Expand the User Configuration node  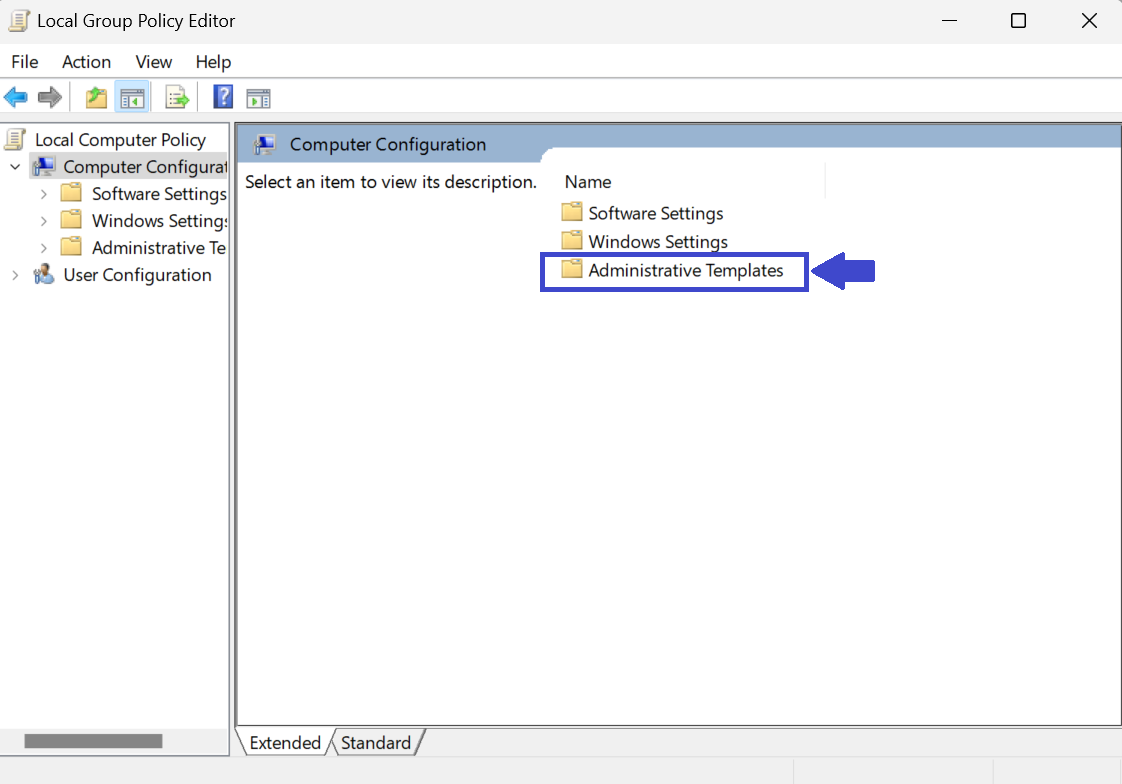pos(15,275)
